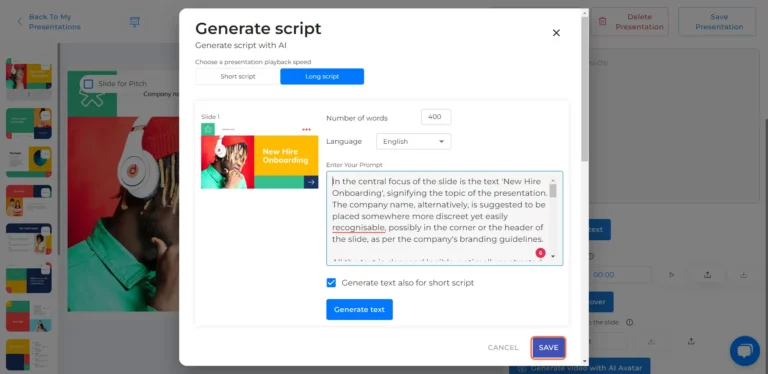Click the red three-dots menu on Slide 1 preview
The width and height of the screenshot is (768, 374).
307,129
